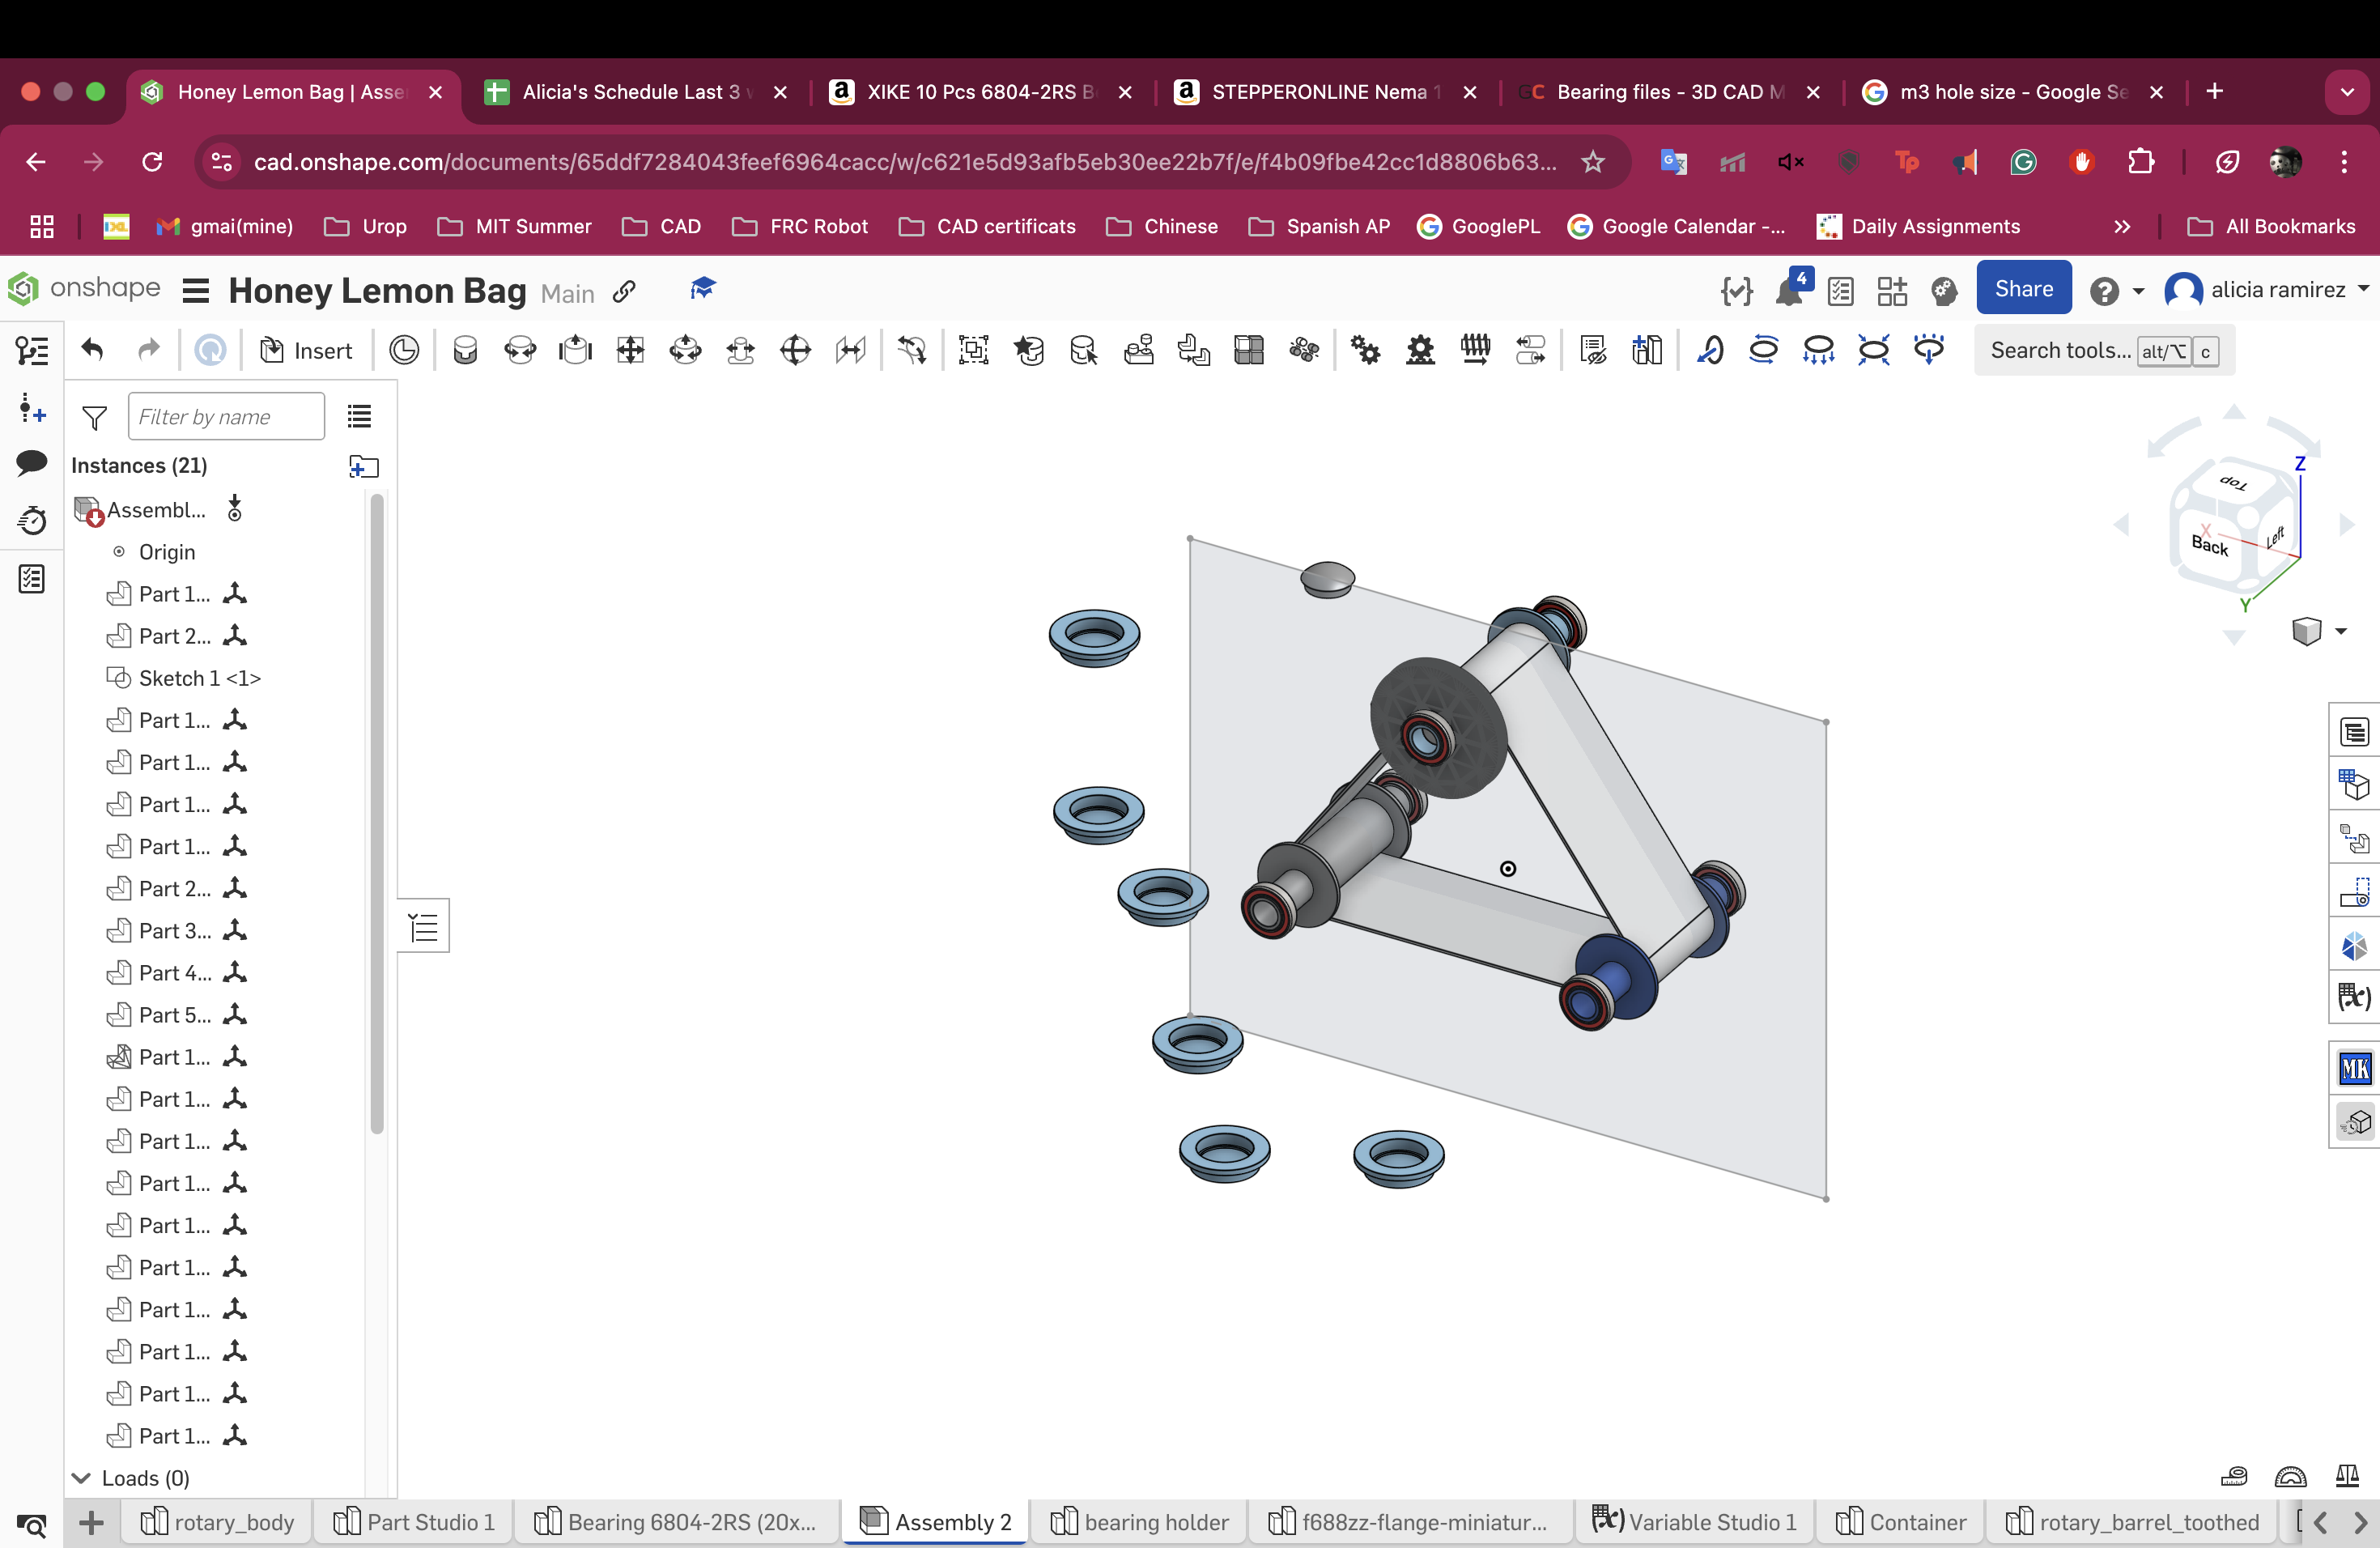Expand the Loads (0) section
2380x1548 pixels.
pos(81,1478)
